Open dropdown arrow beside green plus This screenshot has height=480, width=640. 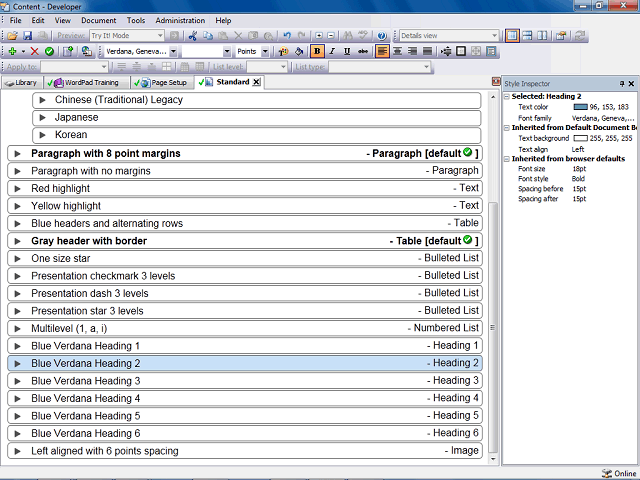23,51
